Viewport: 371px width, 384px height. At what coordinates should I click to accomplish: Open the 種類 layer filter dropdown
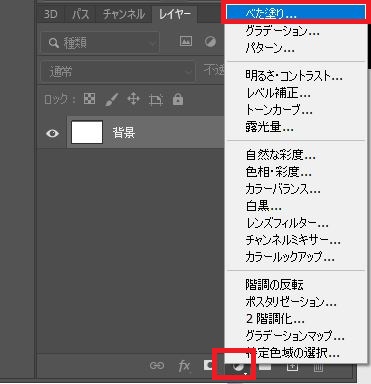point(100,43)
